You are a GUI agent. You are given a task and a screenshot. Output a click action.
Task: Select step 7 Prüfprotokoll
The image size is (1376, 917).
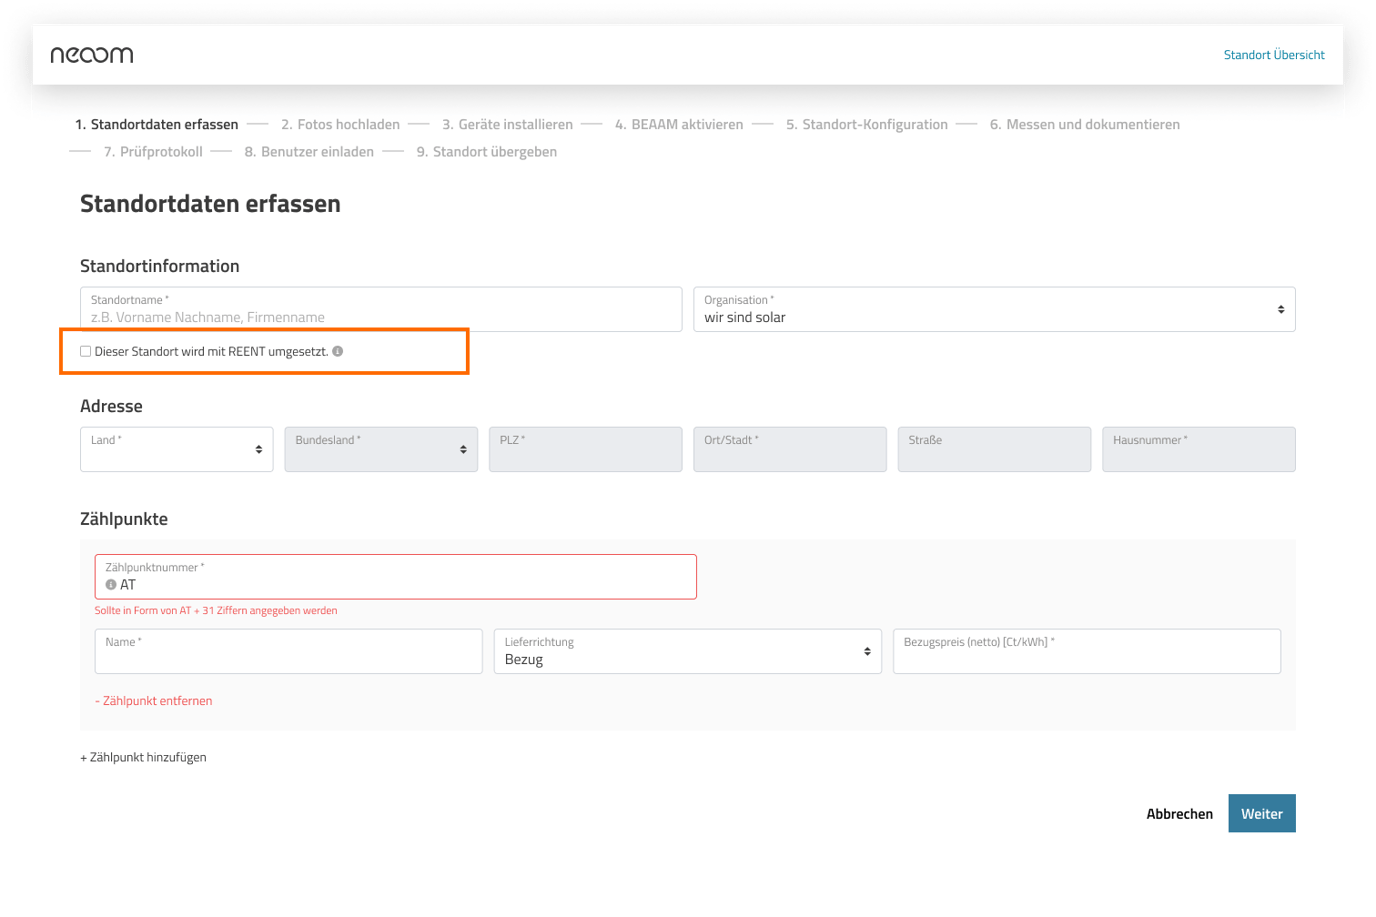point(153,152)
